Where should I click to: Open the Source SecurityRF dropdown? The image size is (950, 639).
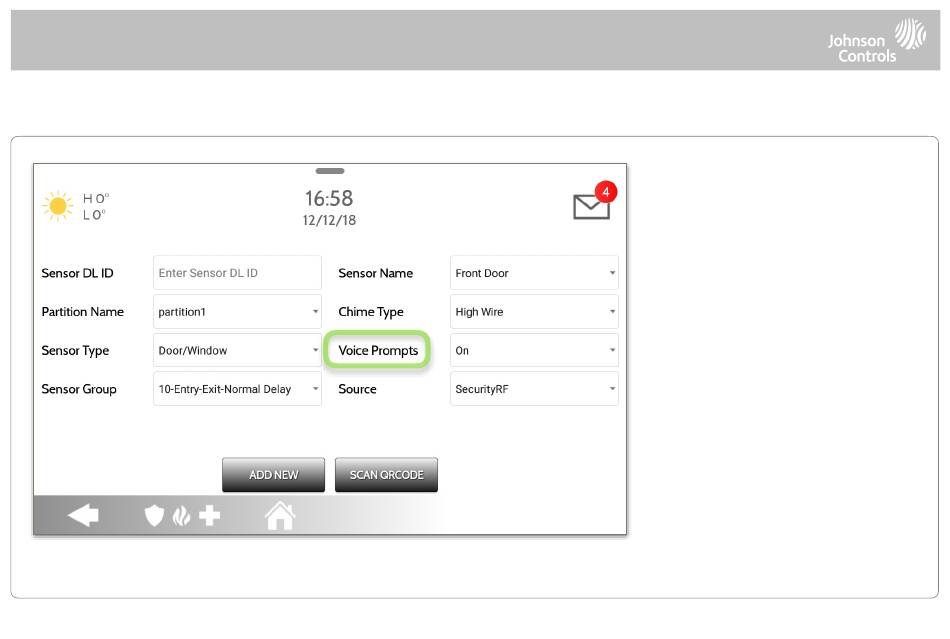click(x=534, y=389)
